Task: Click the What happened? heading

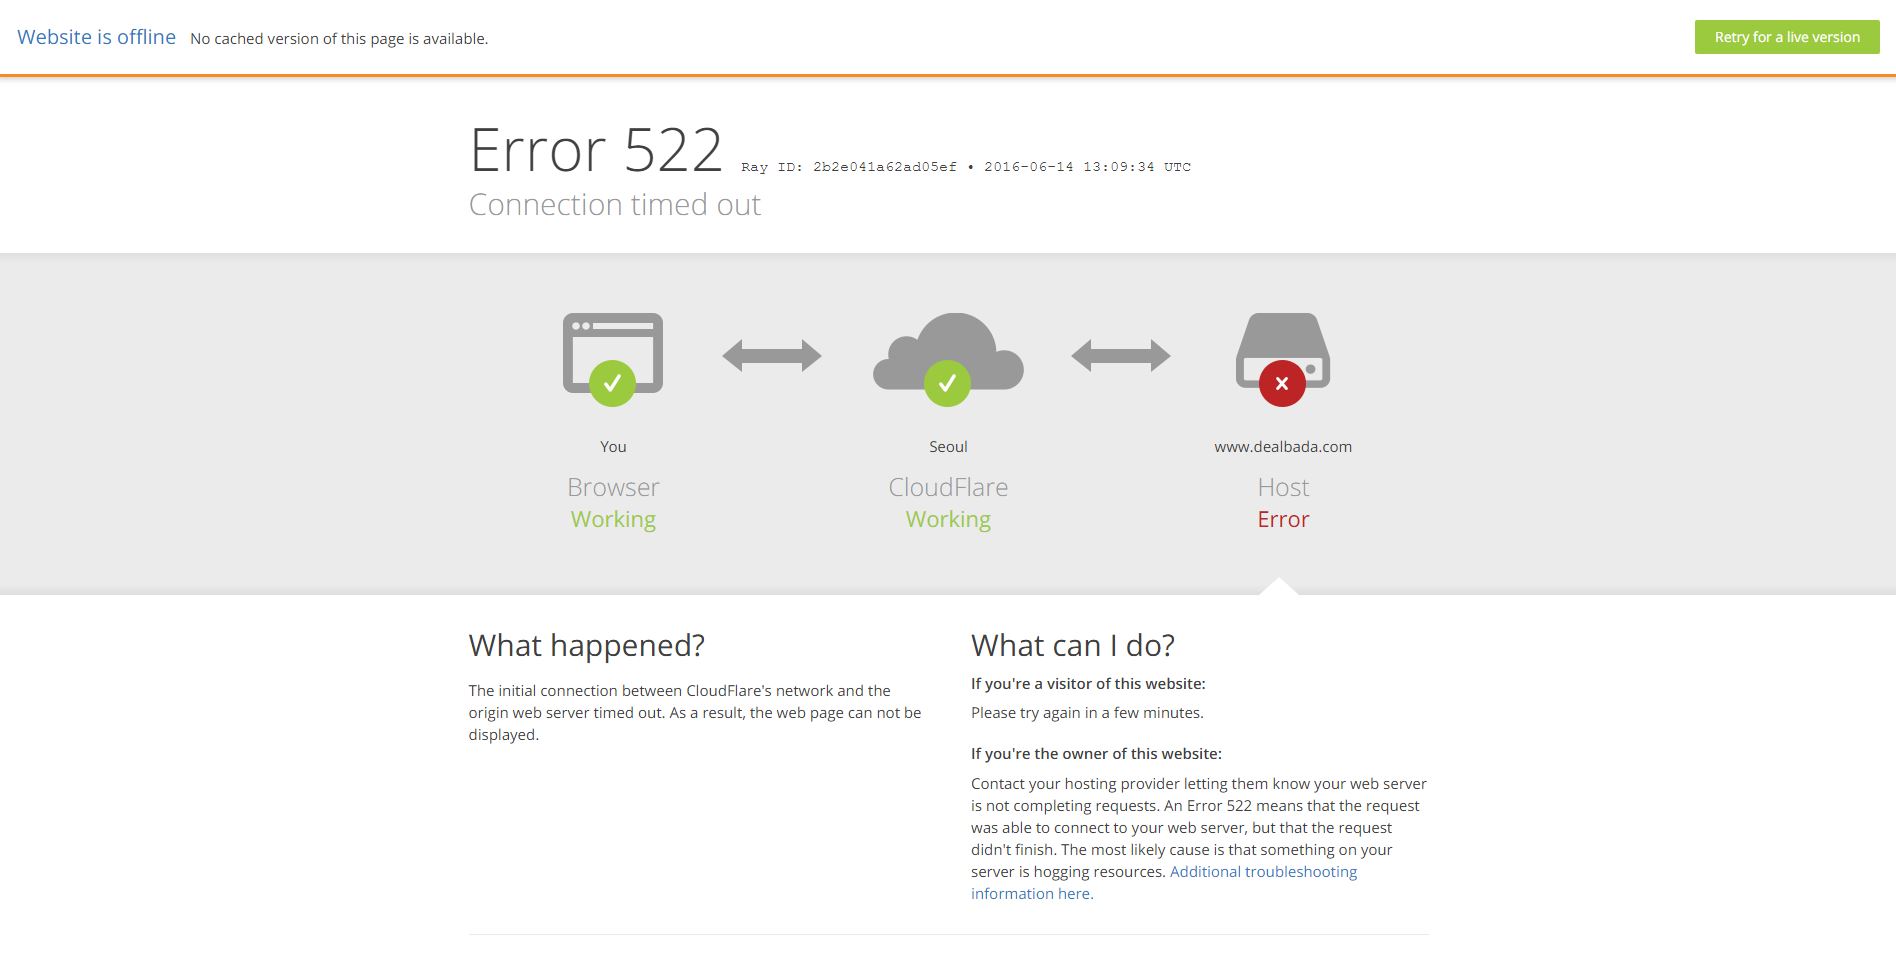Action: point(587,646)
